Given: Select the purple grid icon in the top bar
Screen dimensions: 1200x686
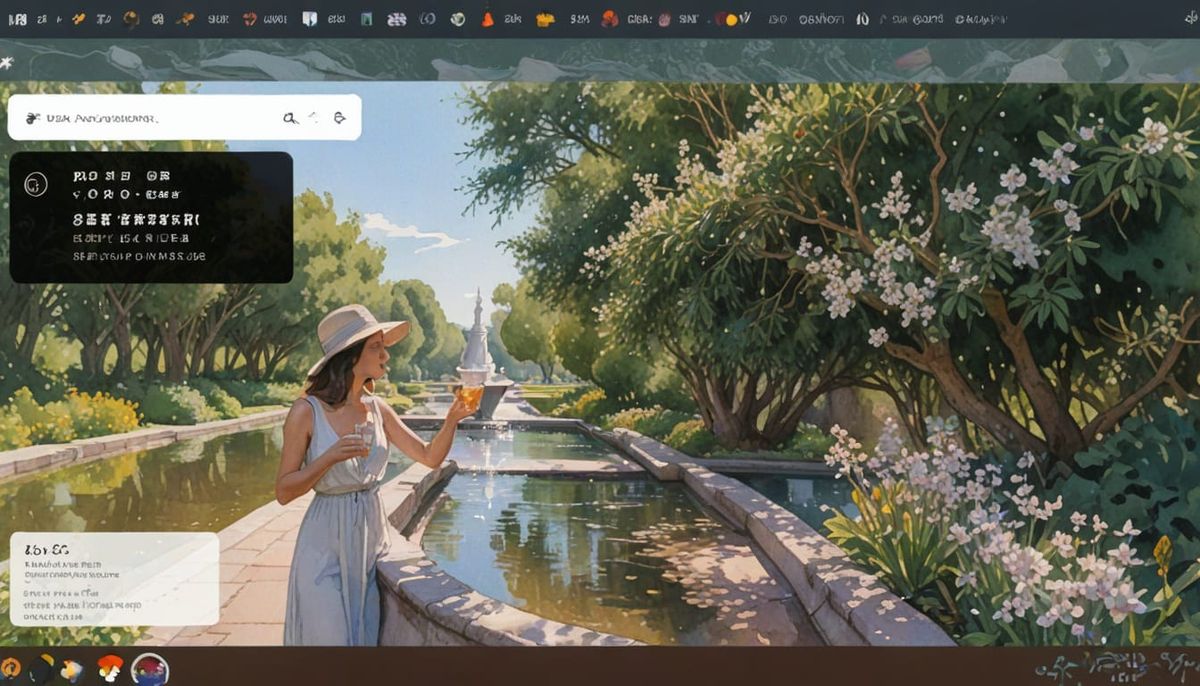Looking at the screenshot, I should tap(396, 18).
